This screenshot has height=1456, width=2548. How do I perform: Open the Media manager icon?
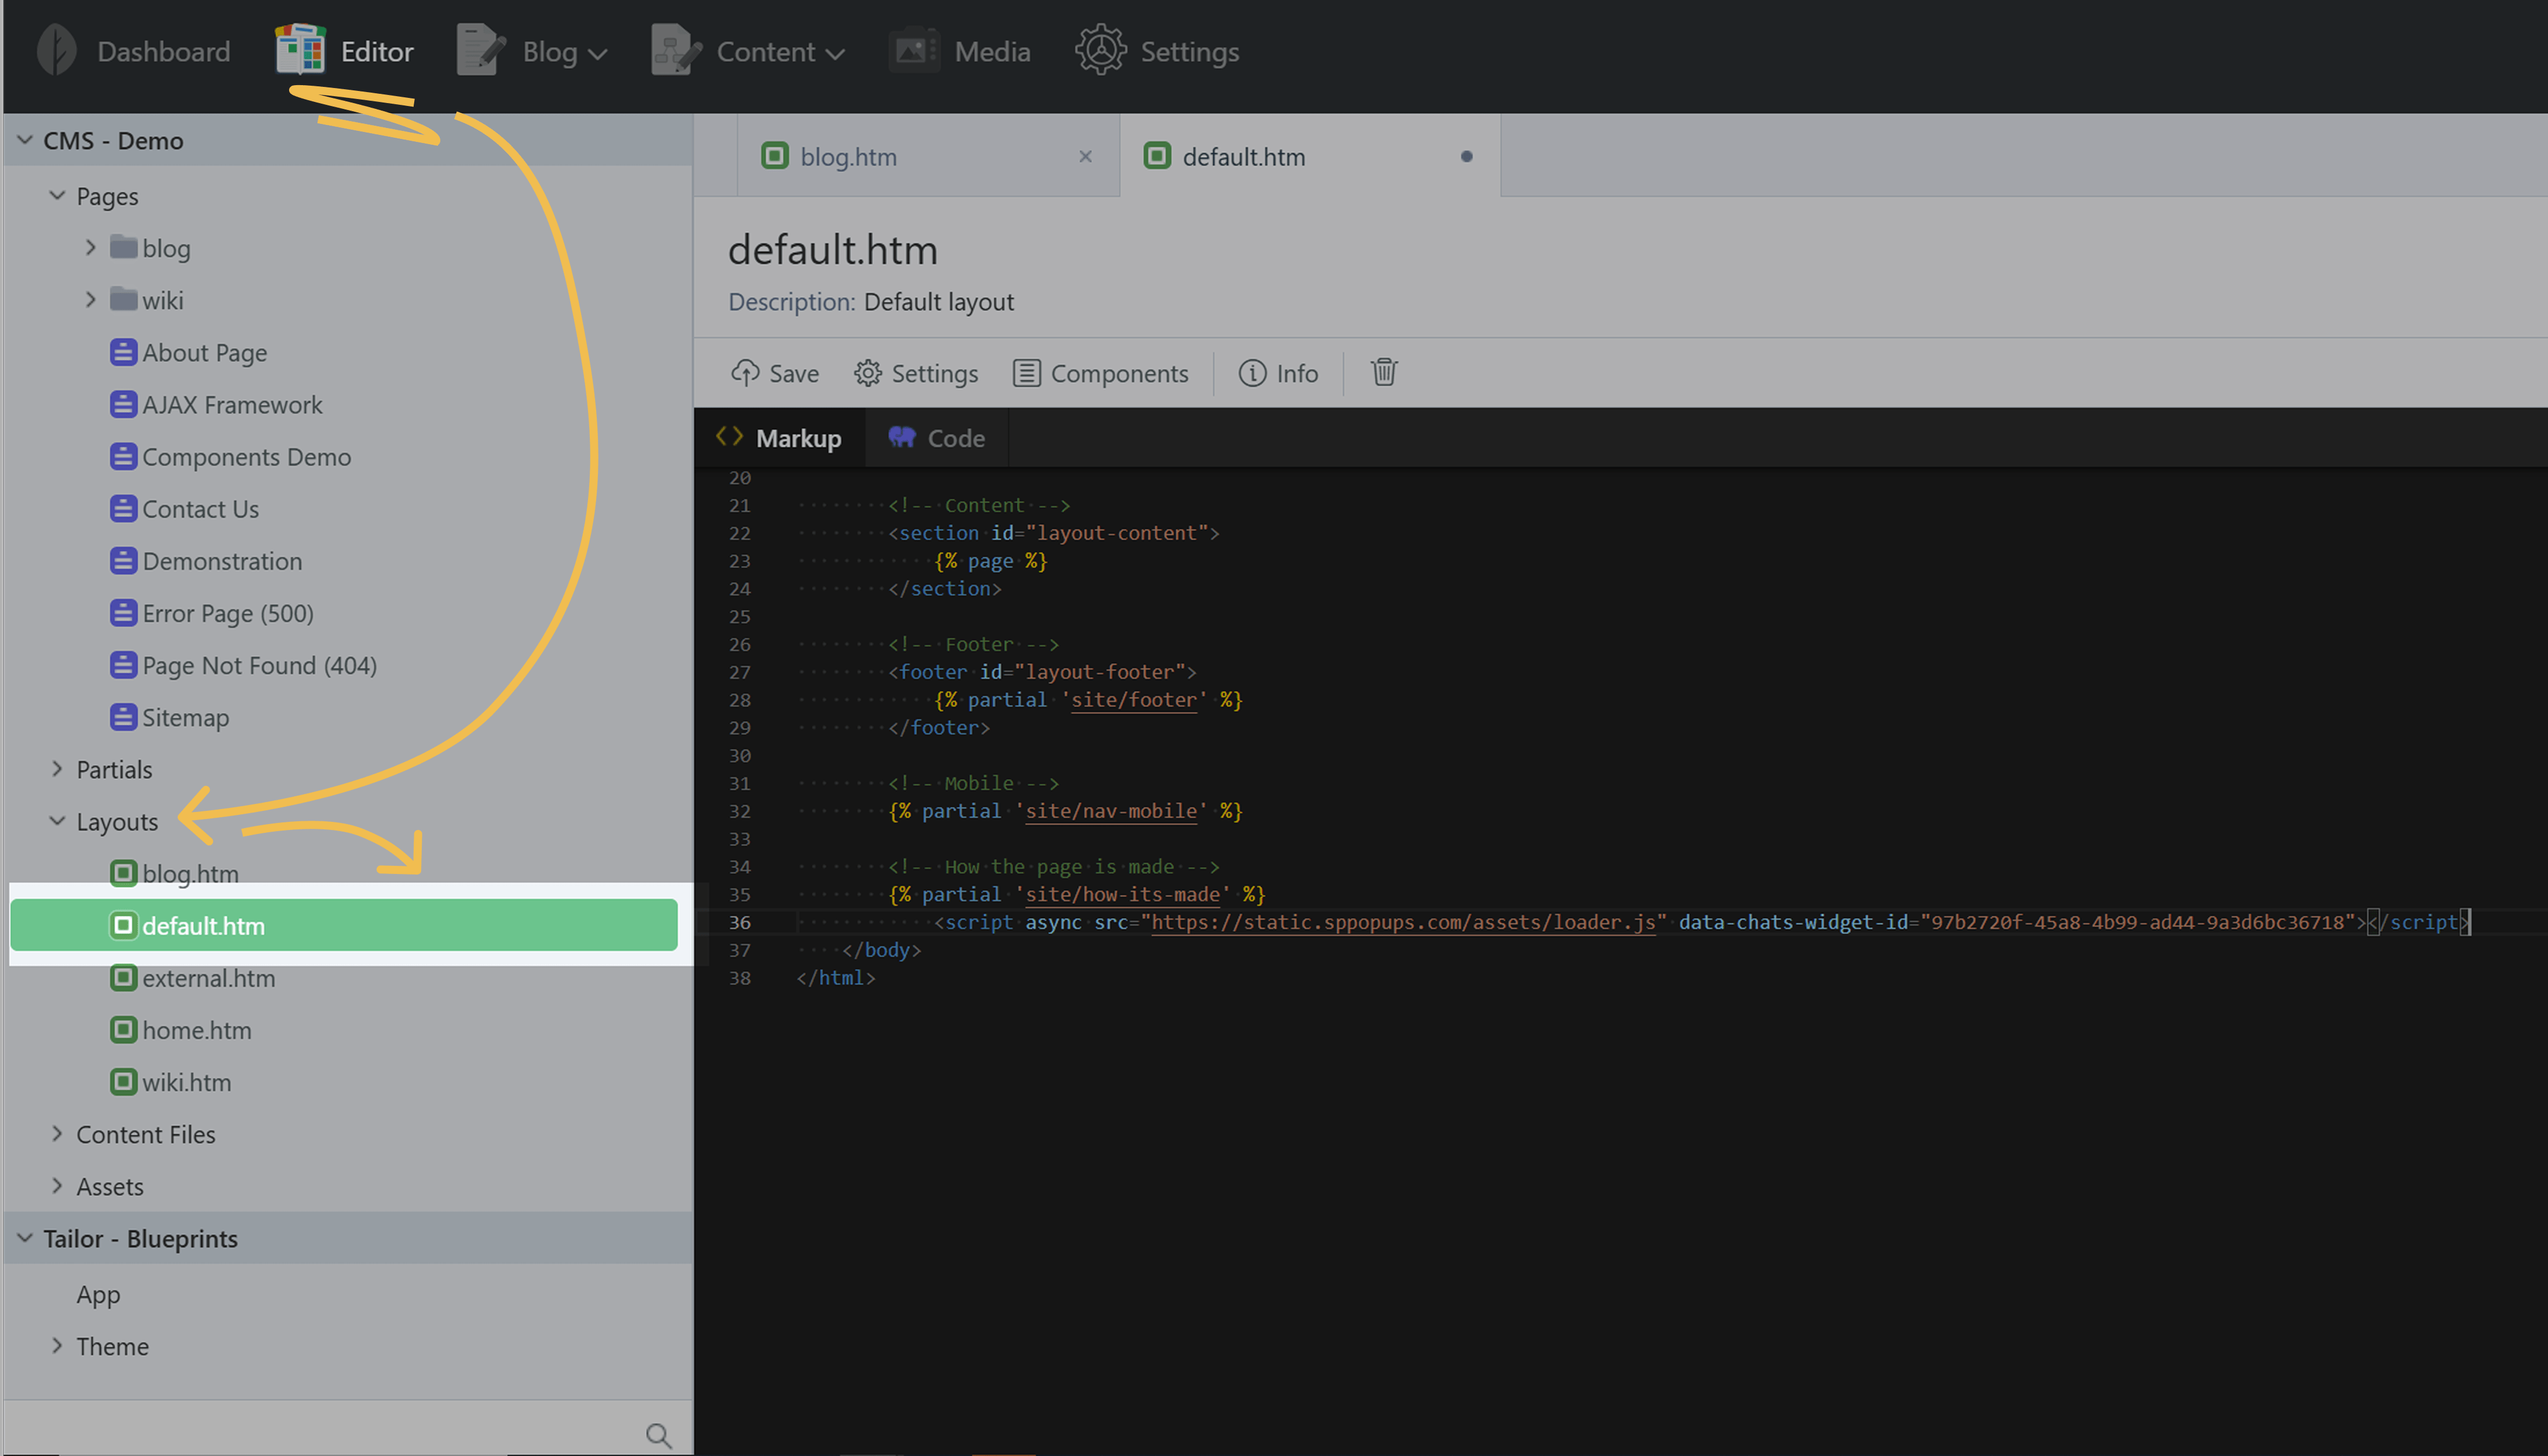(x=914, y=51)
